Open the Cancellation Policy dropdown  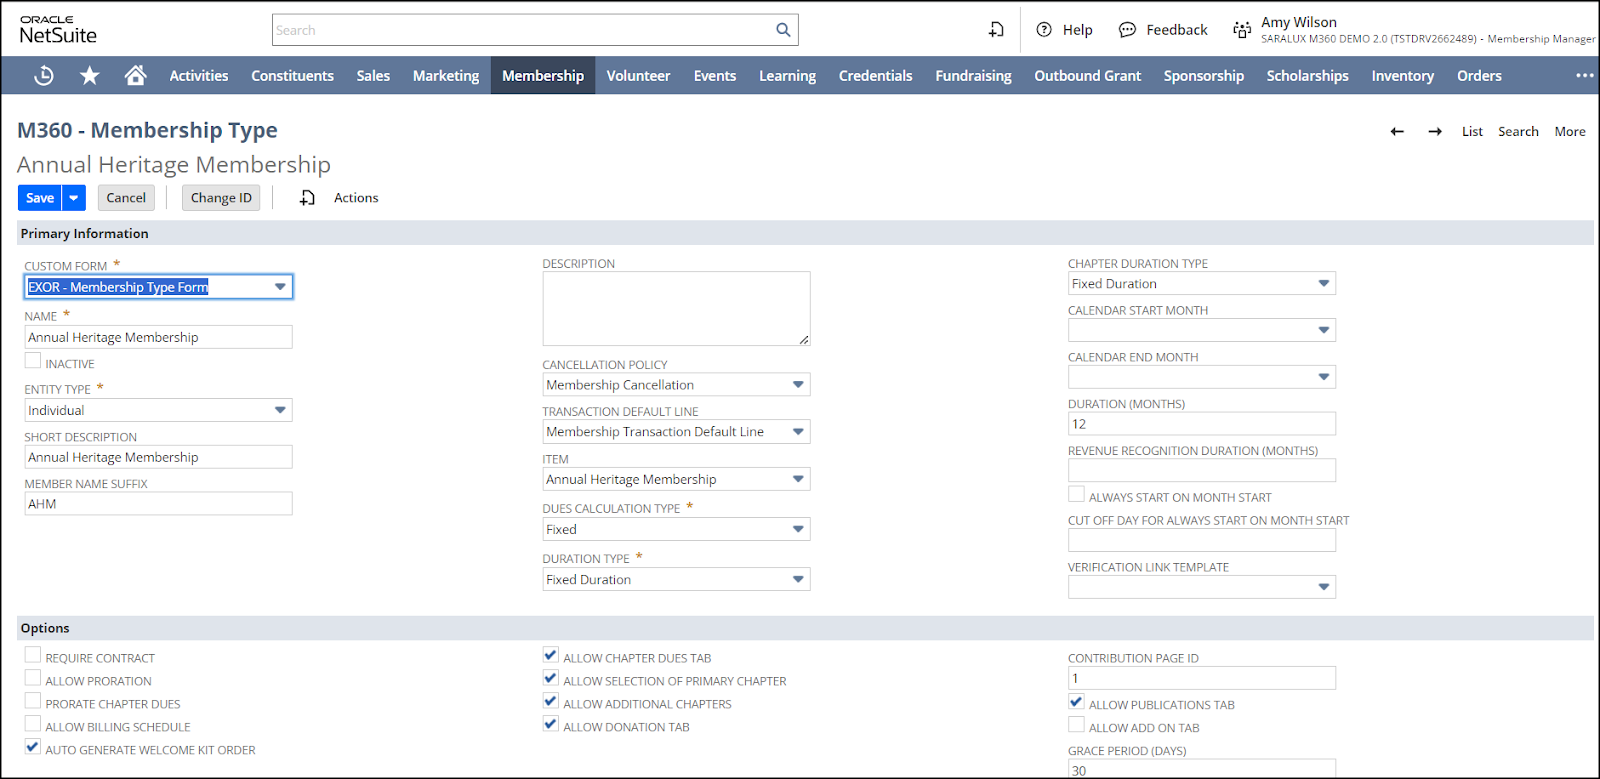pyautogui.click(x=798, y=385)
